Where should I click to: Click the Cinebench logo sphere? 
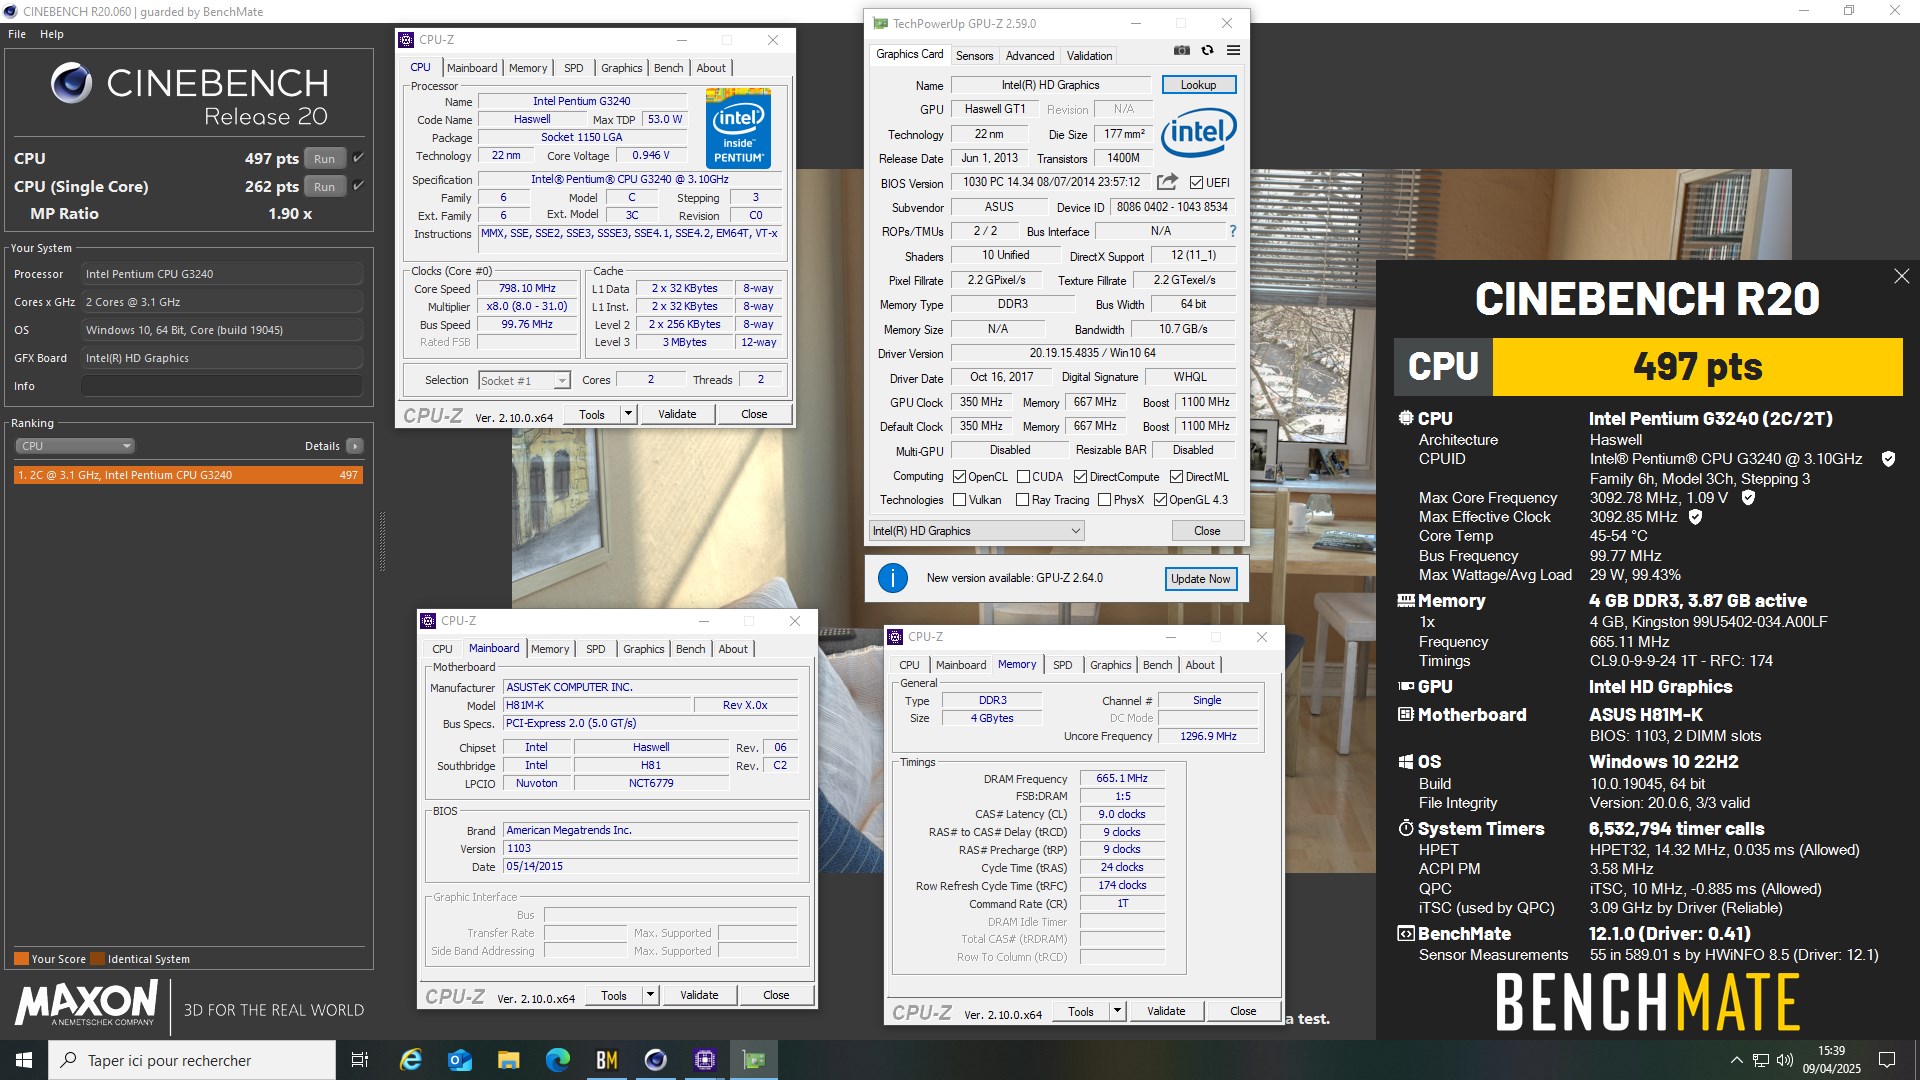pyautogui.click(x=72, y=83)
